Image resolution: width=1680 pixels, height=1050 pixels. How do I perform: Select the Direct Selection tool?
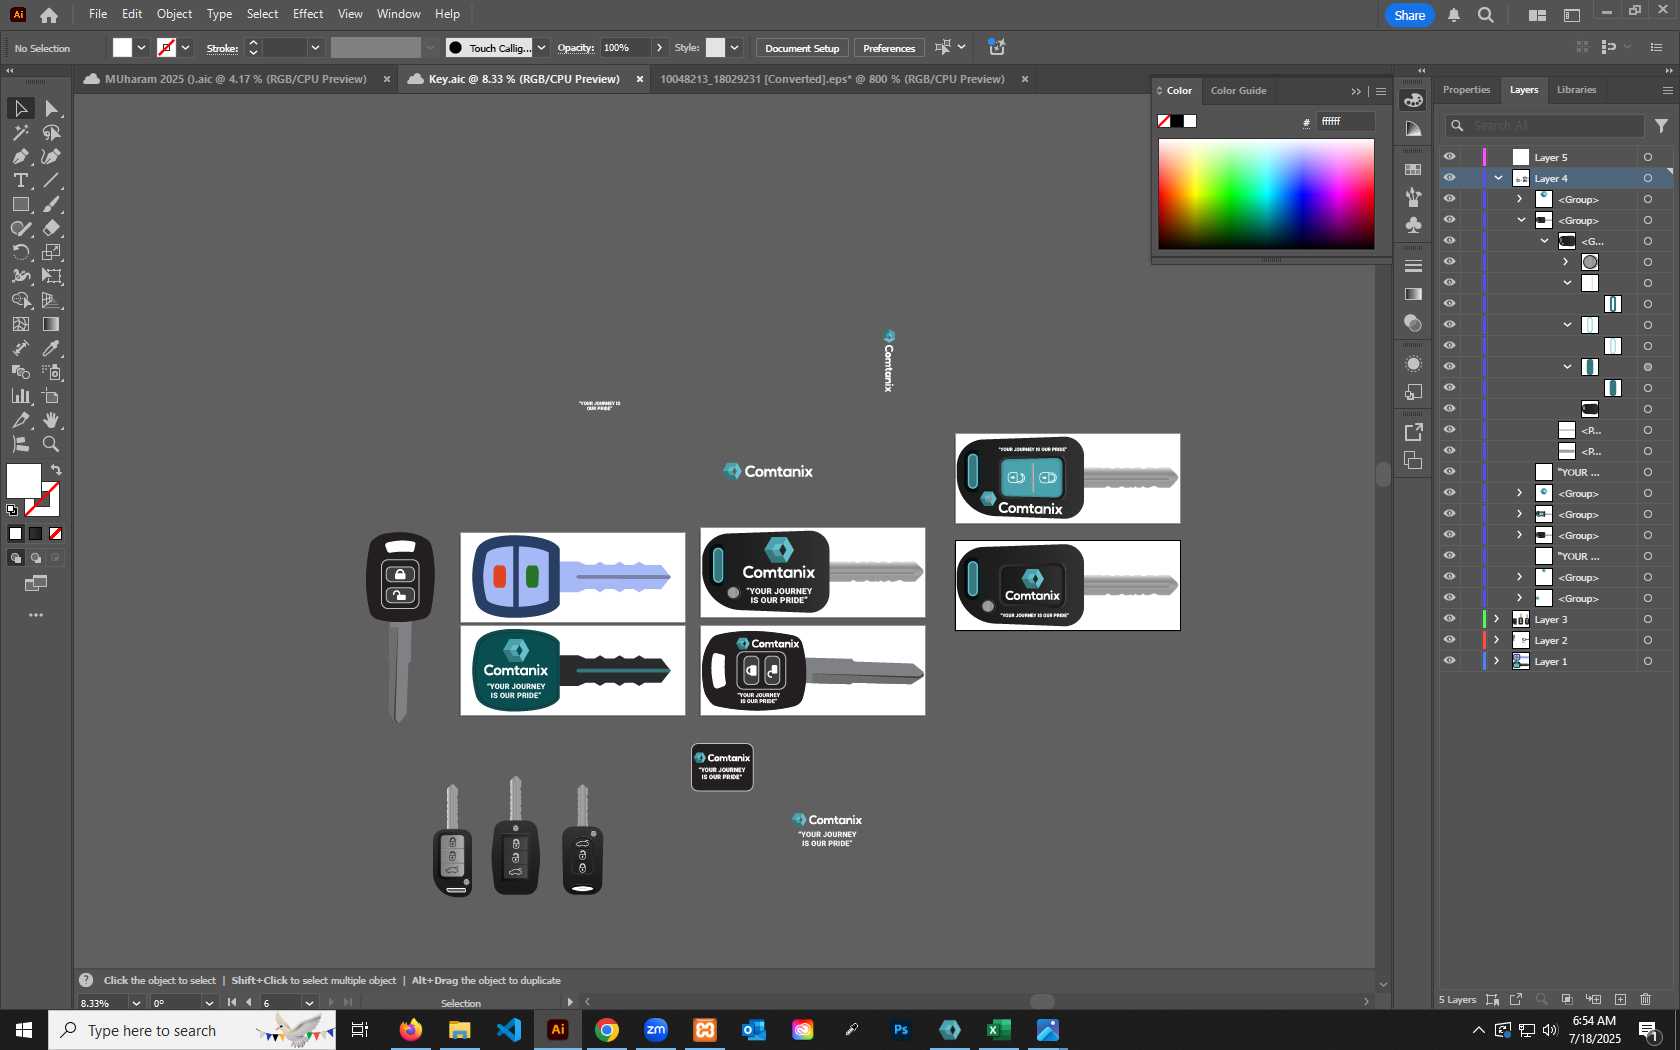[x=52, y=108]
